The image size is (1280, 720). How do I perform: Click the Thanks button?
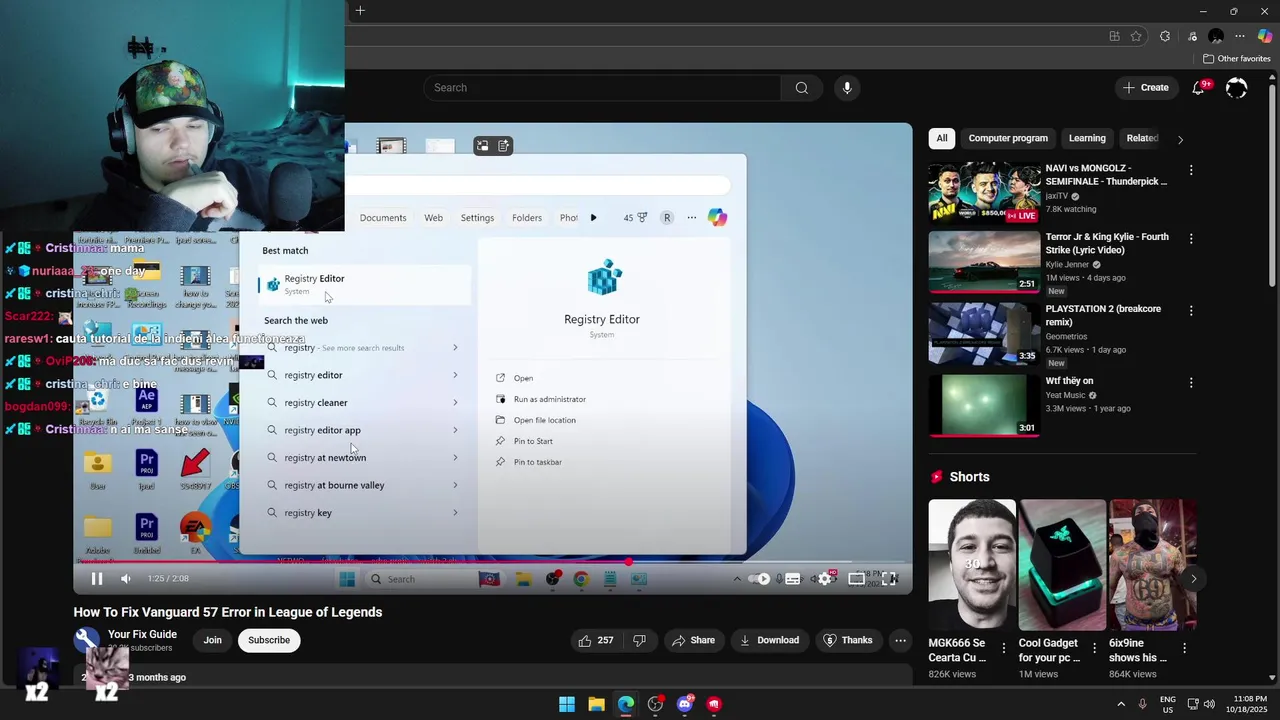pos(848,640)
